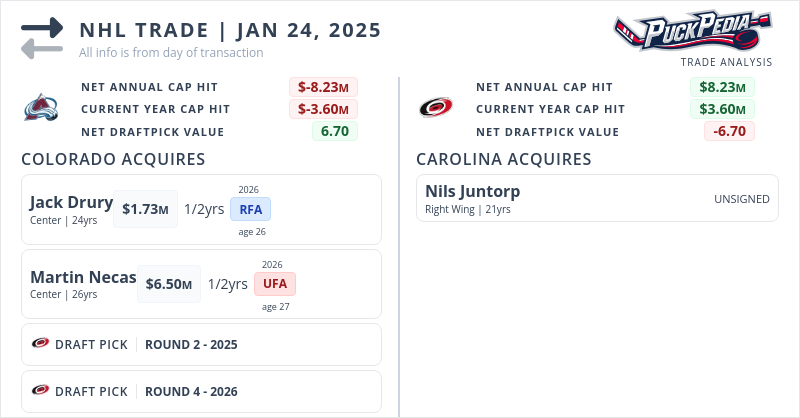Screen dimensions: 800x418
Task: Click Jack Drury's RFA status badge
Action: coord(250,209)
